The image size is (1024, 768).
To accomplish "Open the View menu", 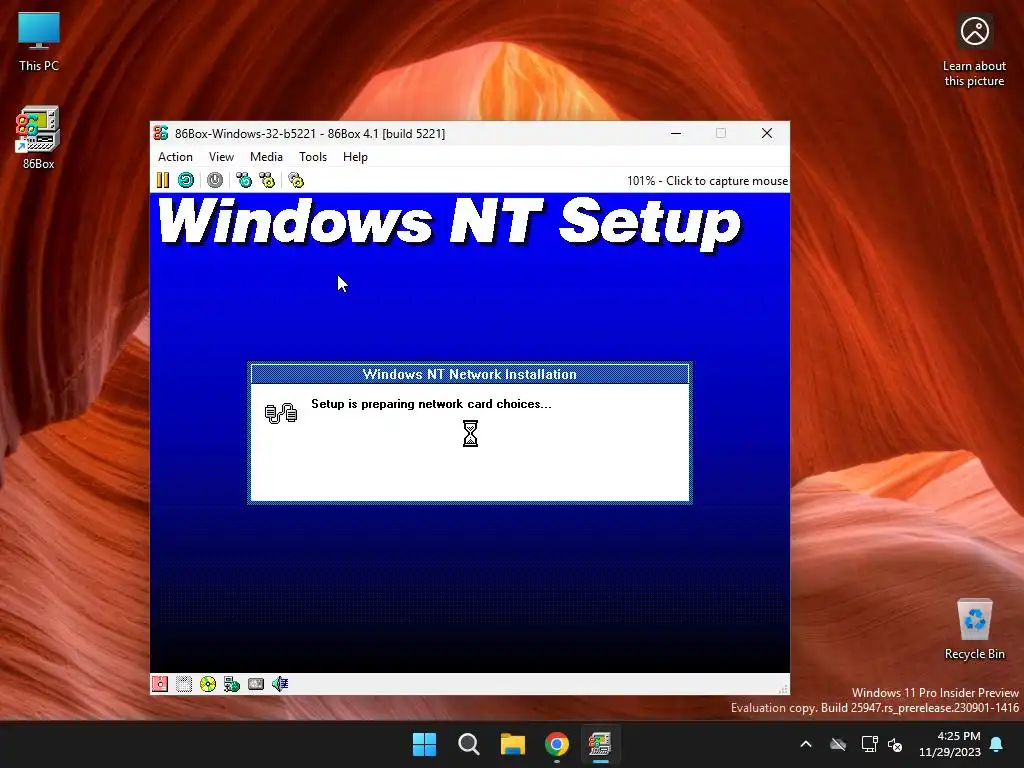I will click(221, 157).
